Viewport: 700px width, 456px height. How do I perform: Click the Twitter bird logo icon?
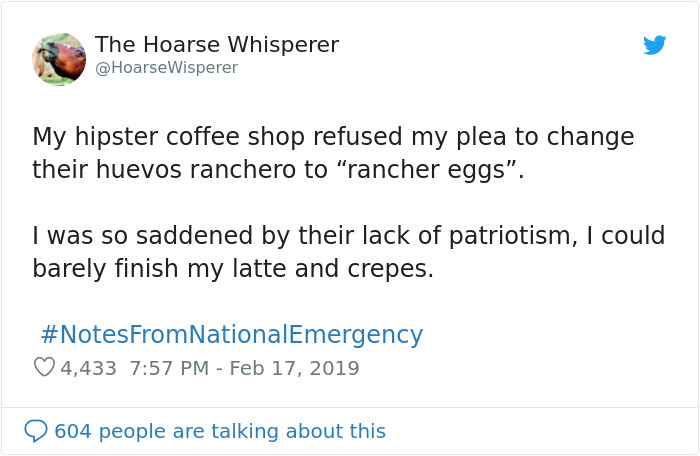click(x=655, y=45)
